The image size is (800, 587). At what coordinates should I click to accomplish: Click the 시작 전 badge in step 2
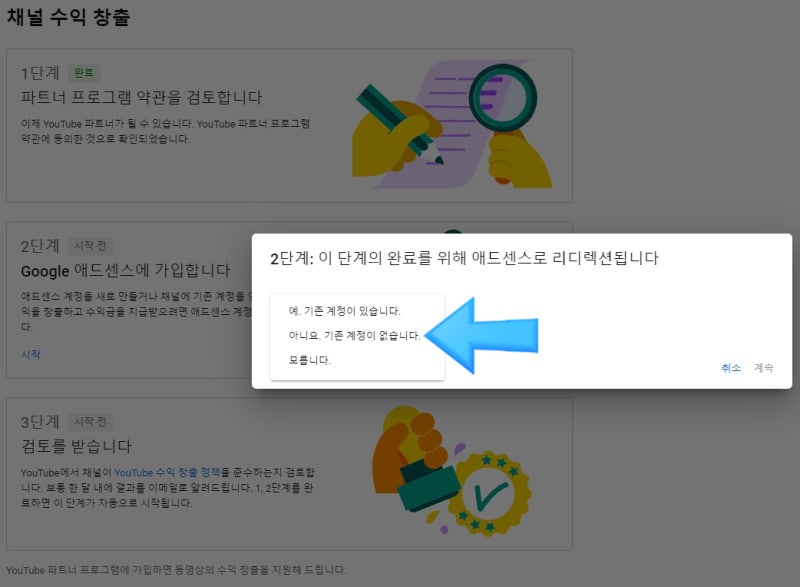(90, 246)
